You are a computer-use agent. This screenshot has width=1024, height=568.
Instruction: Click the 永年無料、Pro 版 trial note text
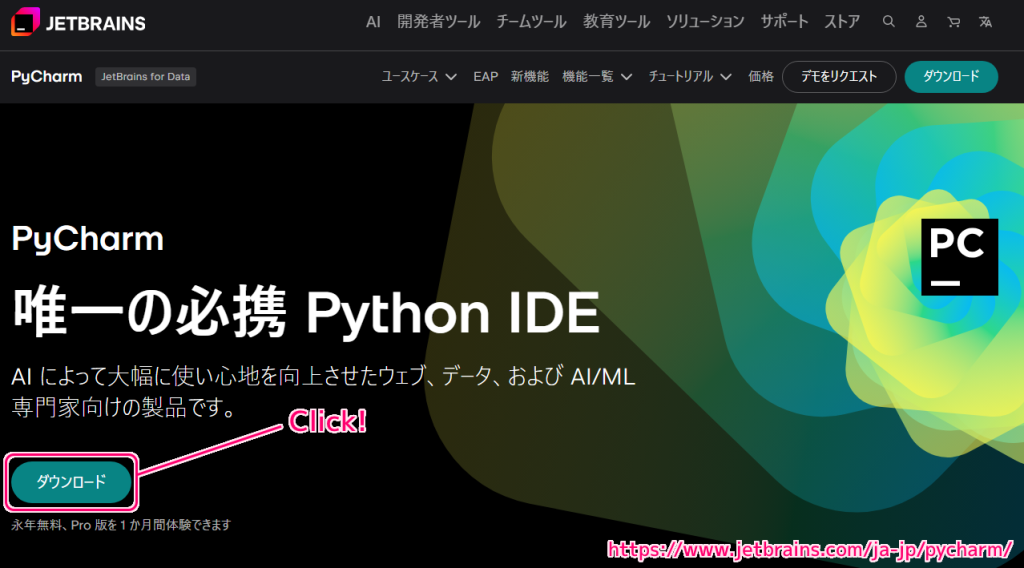(x=121, y=525)
